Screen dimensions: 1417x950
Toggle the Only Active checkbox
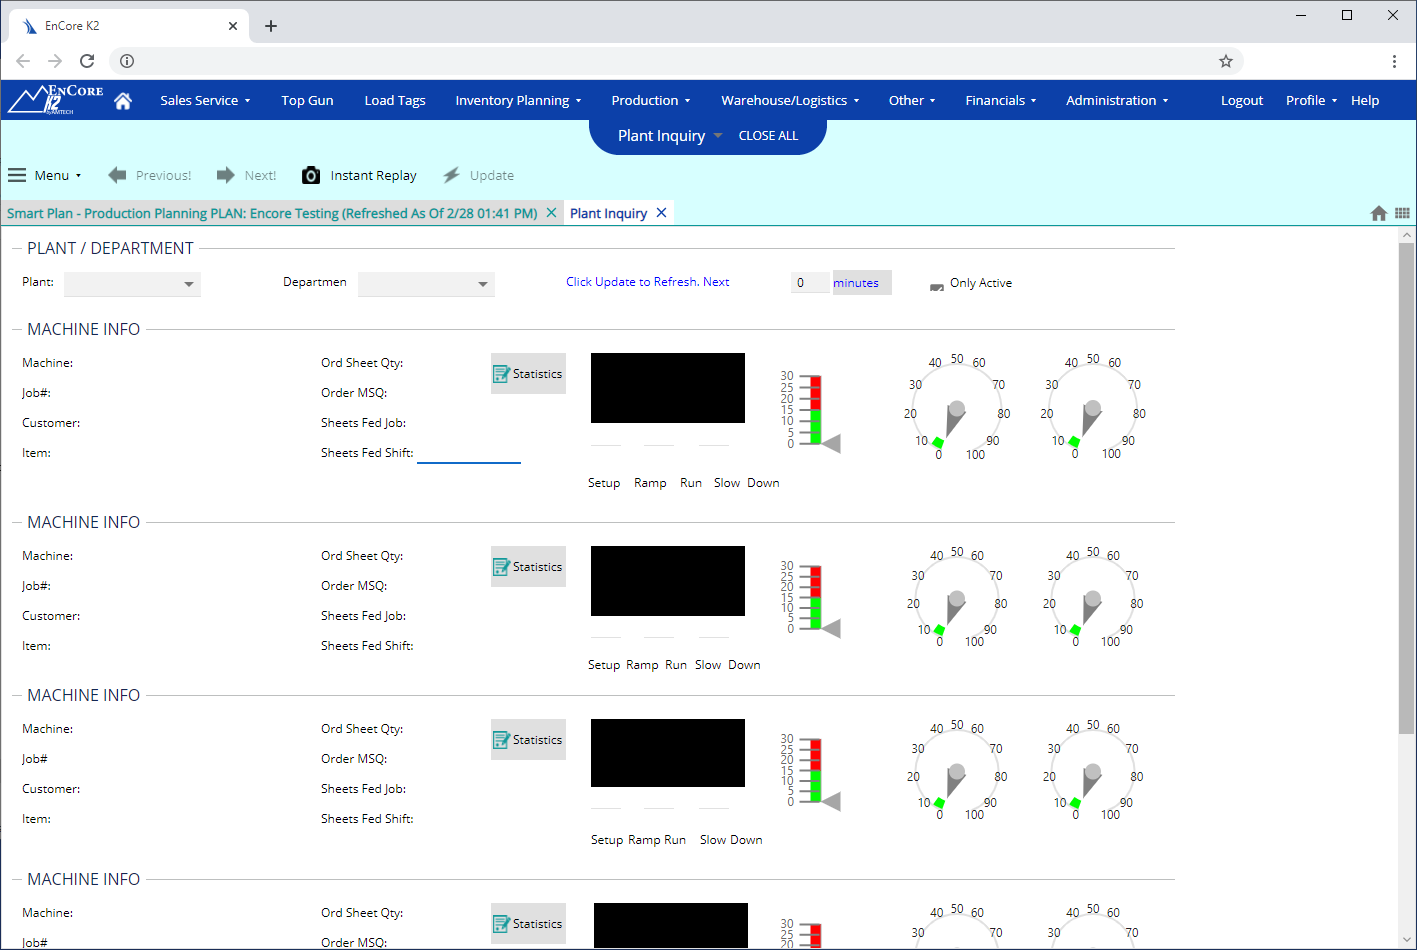pyautogui.click(x=937, y=285)
